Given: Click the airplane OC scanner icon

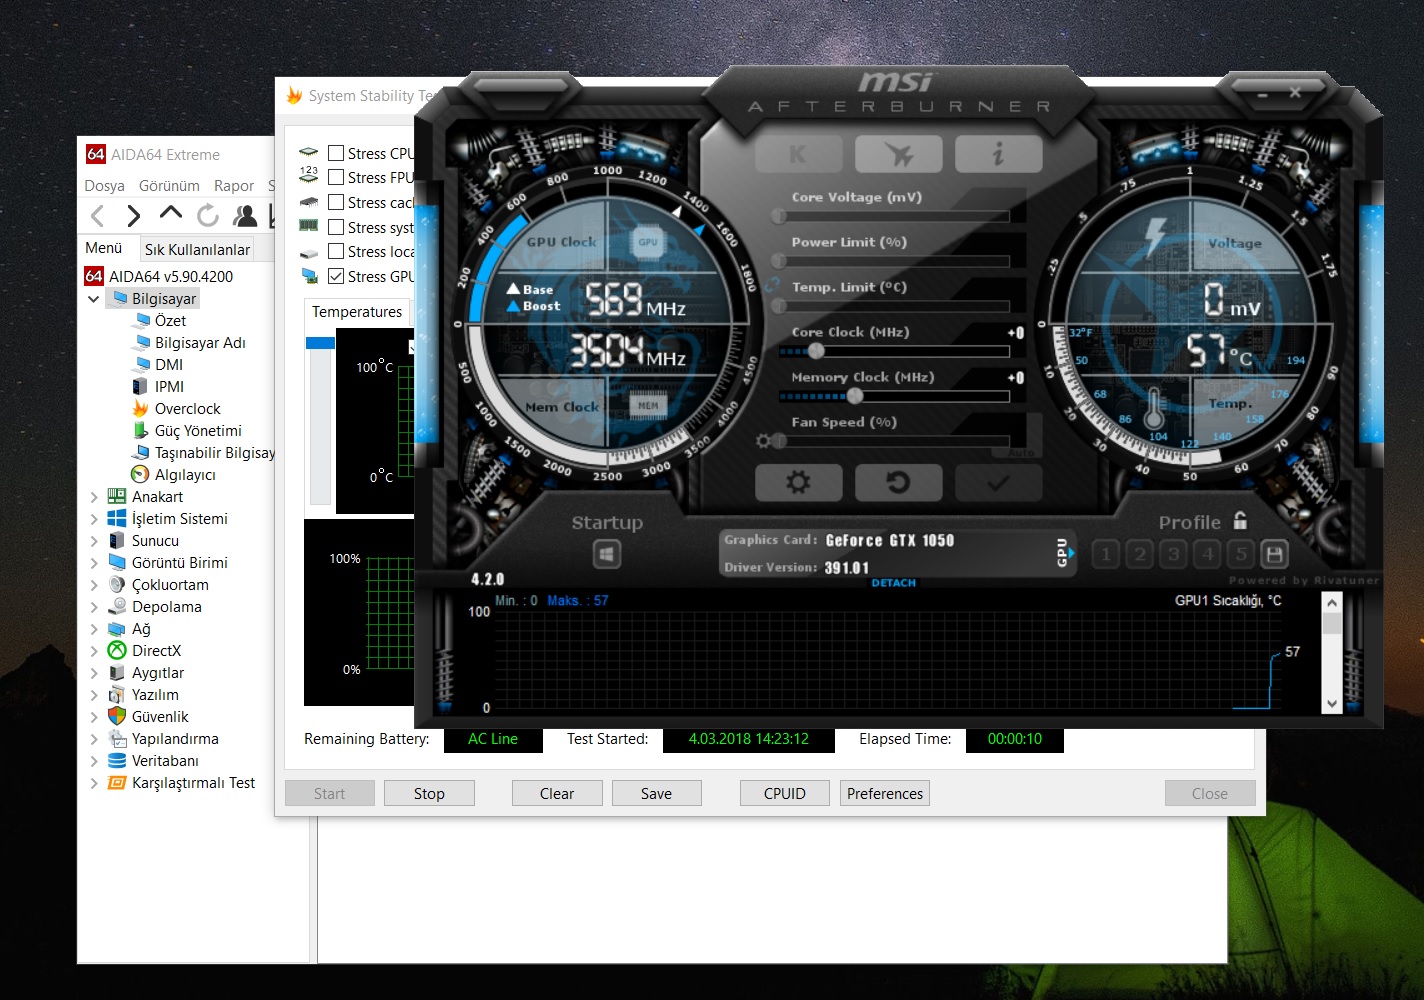Looking at the screenshot, I should (x=898, y=154).
